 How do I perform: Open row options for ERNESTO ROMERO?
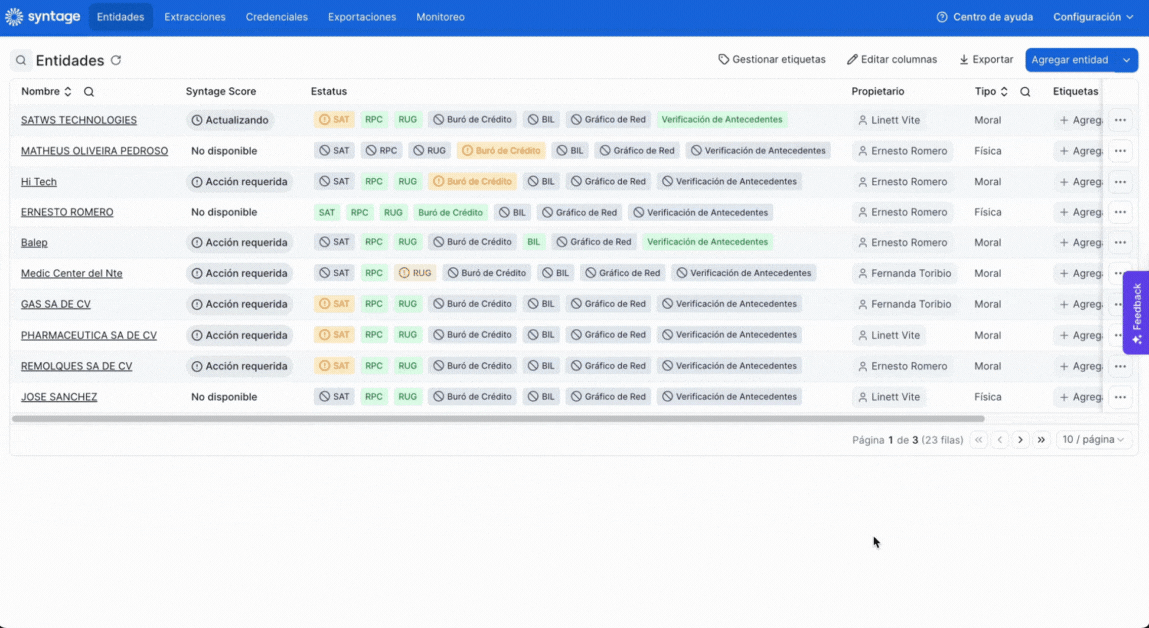coord(1120,213)
